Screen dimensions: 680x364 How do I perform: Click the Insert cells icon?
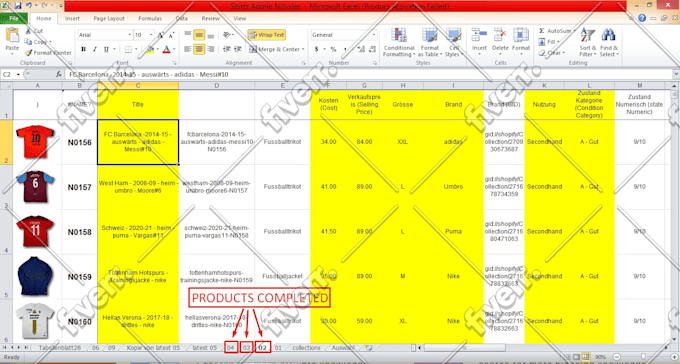coord(479,35)
